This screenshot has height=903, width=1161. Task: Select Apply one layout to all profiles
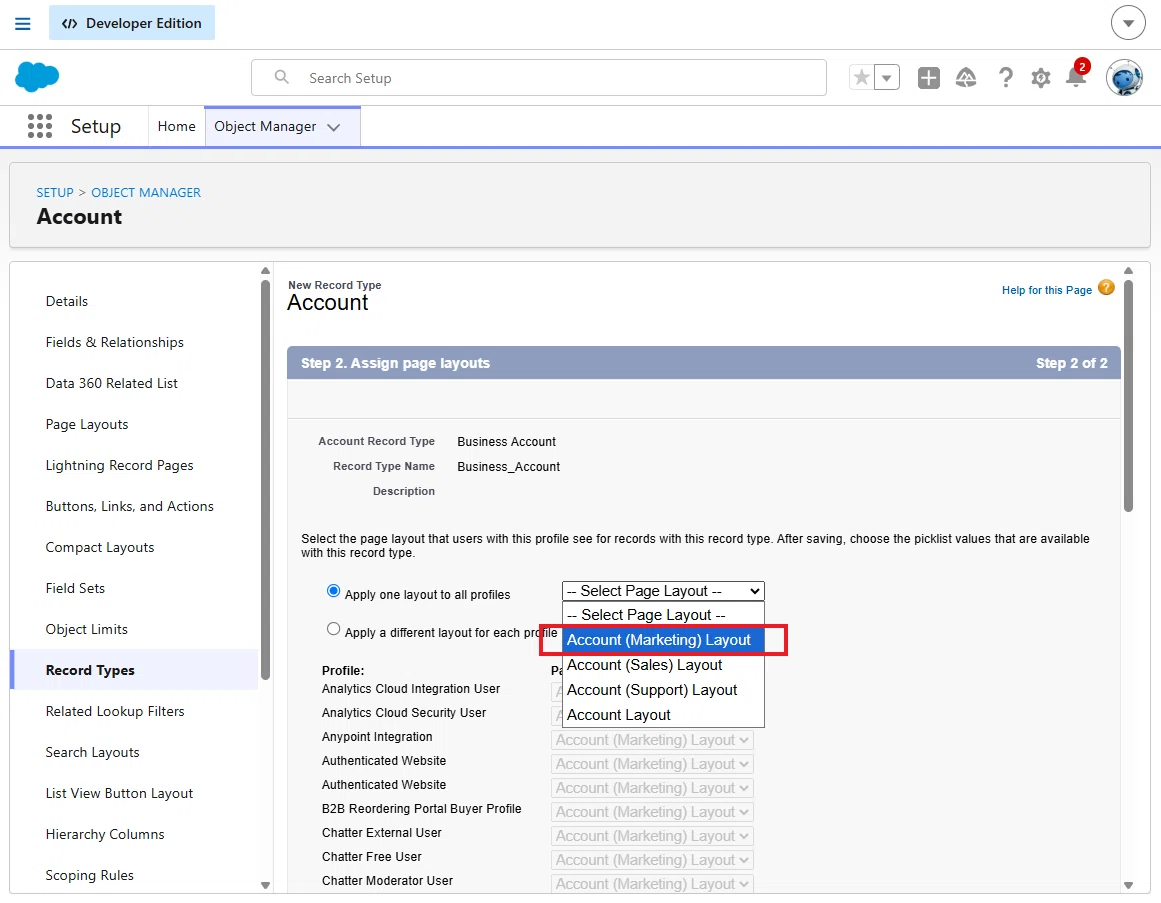coord(333,591)
